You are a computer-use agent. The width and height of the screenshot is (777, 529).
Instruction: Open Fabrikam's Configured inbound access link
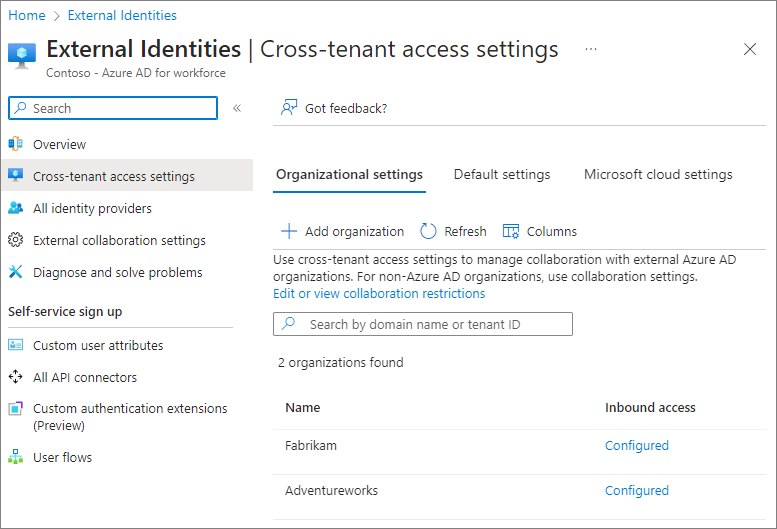[x=636, y=446]
